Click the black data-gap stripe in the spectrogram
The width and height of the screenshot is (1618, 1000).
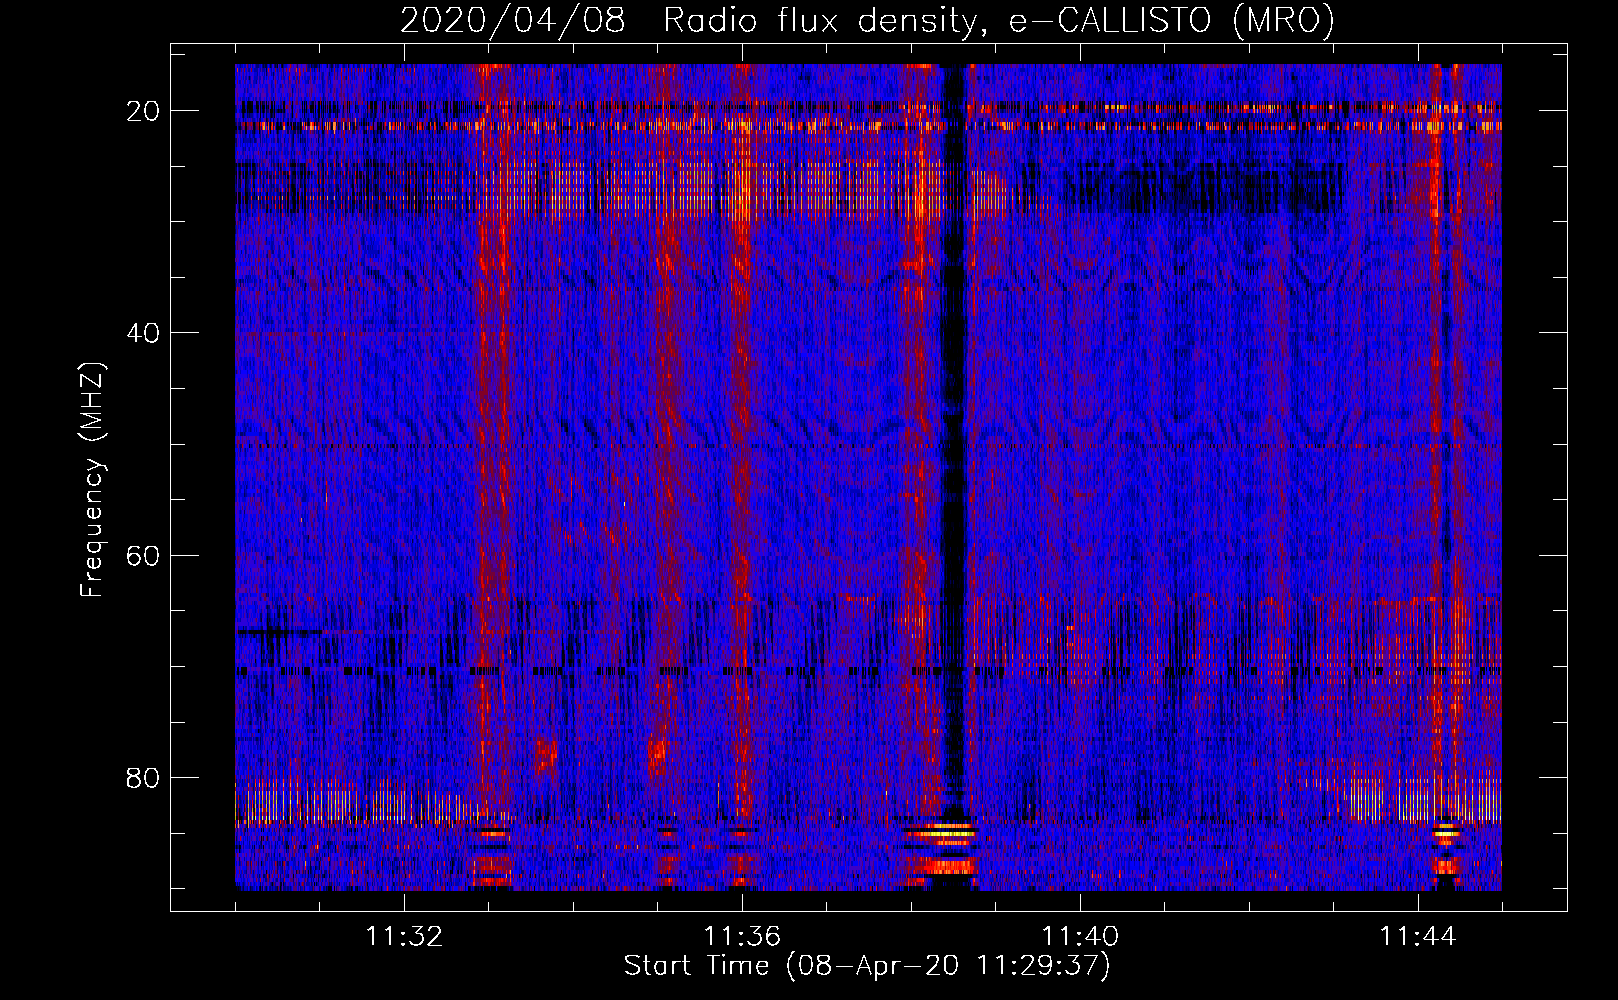pos(954,440)
